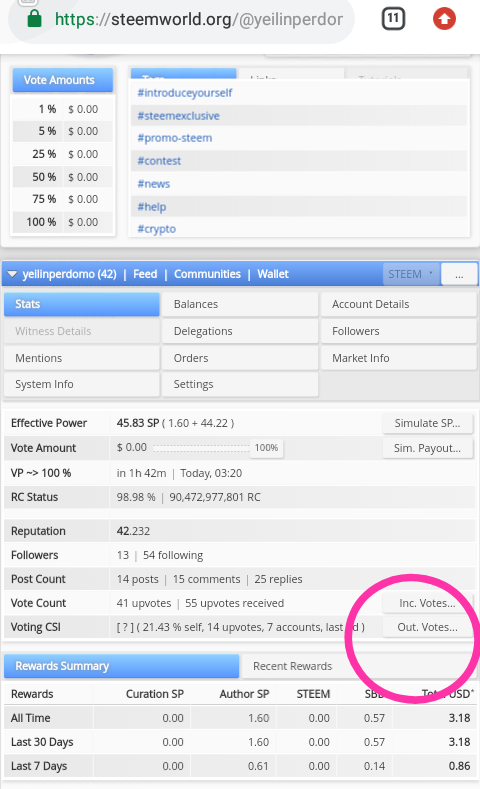Open the #contest tag link
The height and width of the screenshot is (789, 480).
159,161
